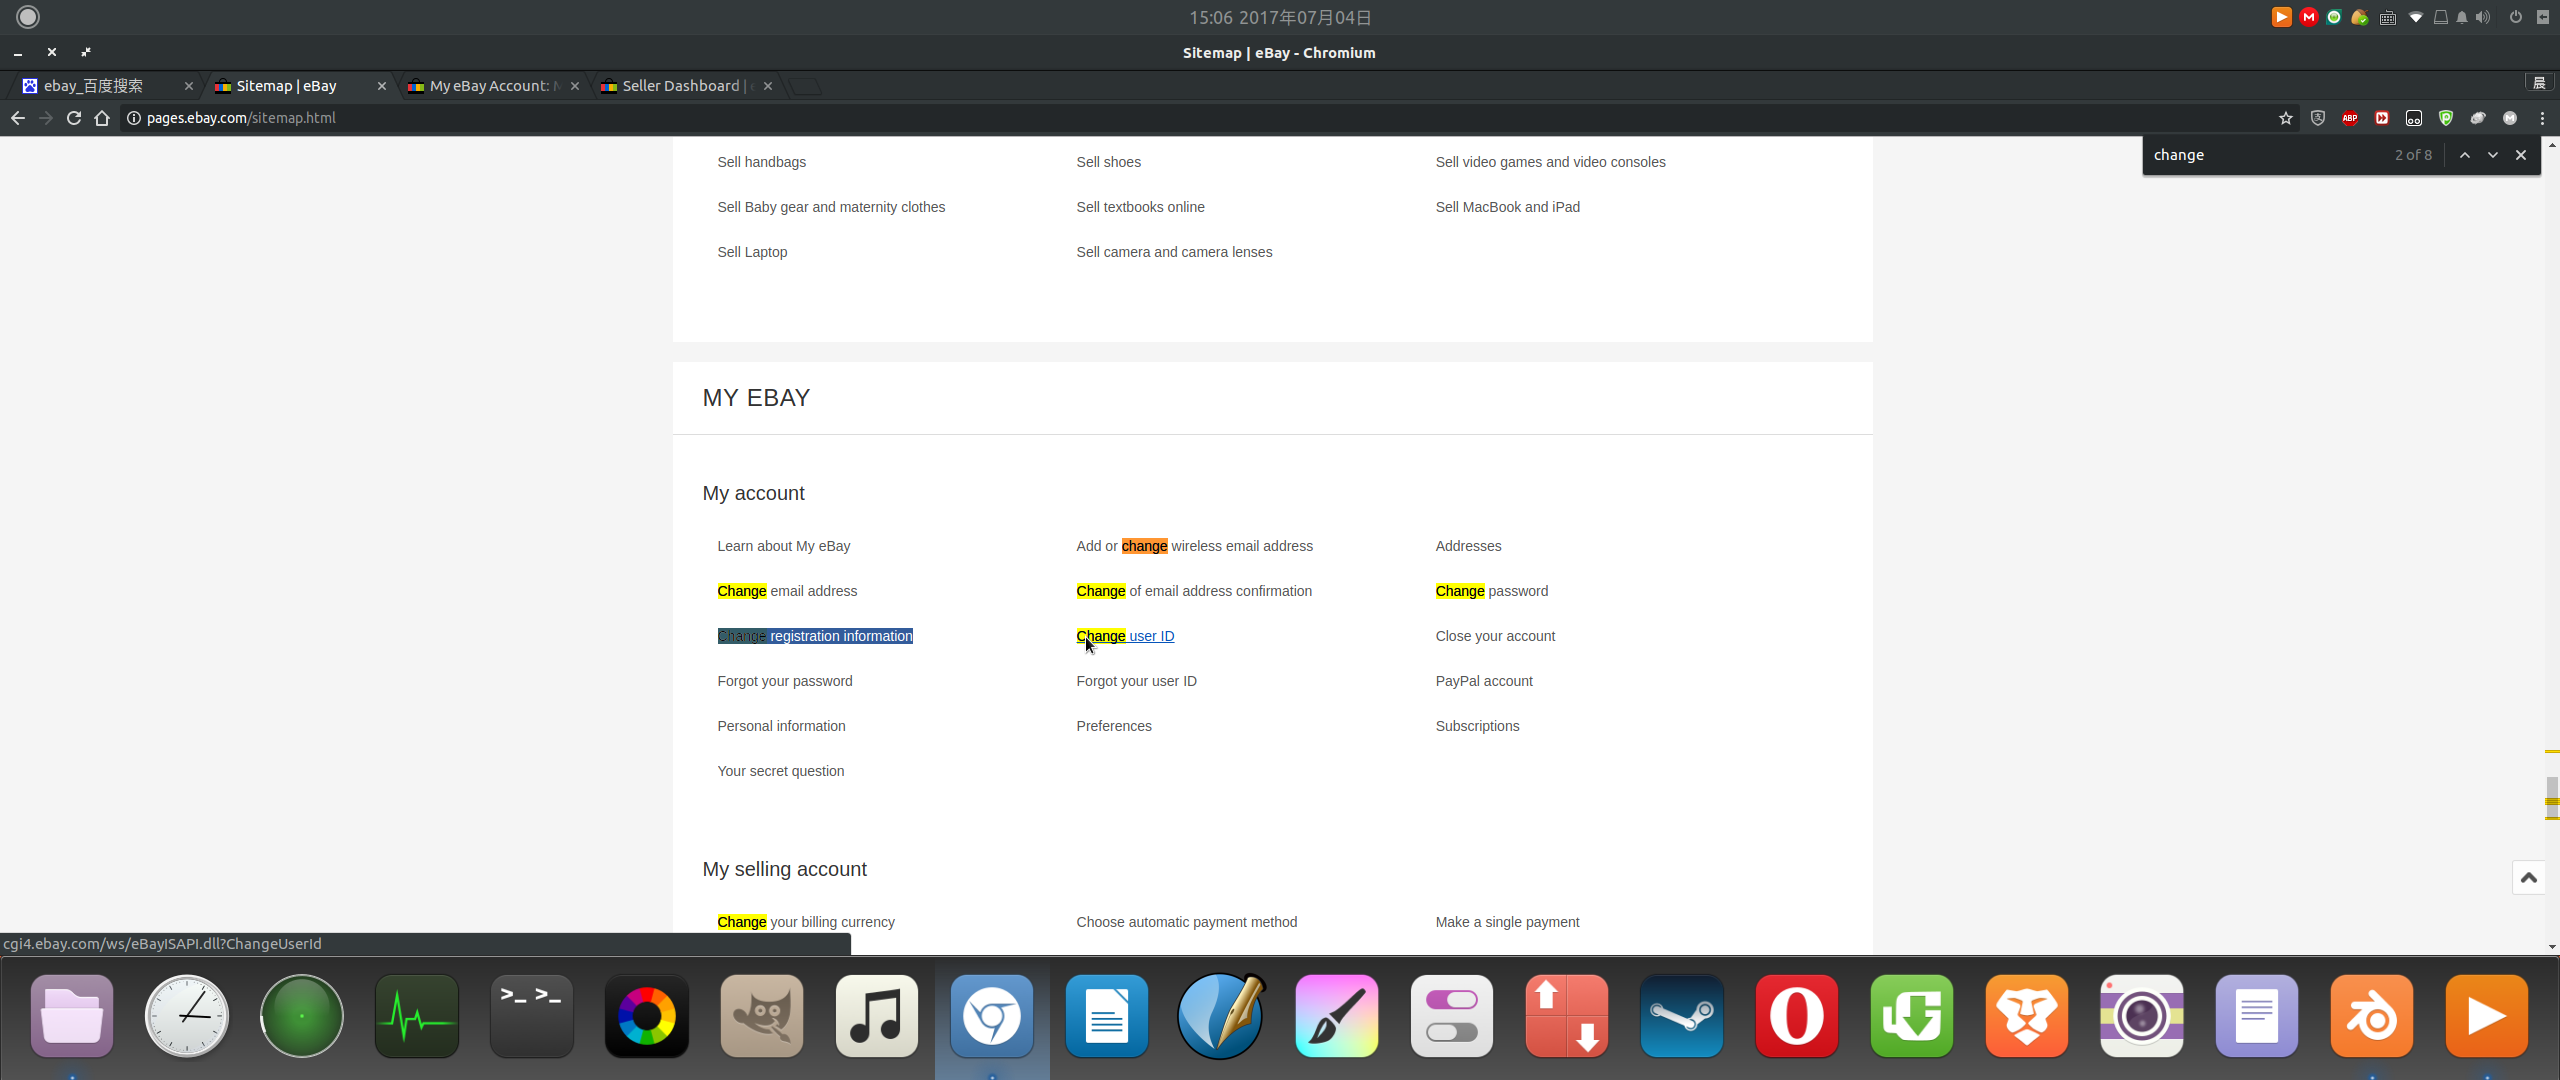Open GIMP from the dock
The image size is (2560, 1080).
(762, 1016)
